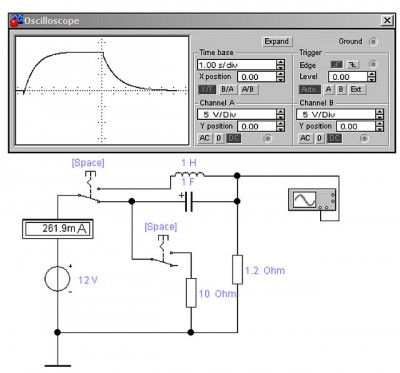The width and height of the screenshot is (400, 373).
Task: Select the 1.2 Ohm resistor symbol
Action: coord(237,269)
